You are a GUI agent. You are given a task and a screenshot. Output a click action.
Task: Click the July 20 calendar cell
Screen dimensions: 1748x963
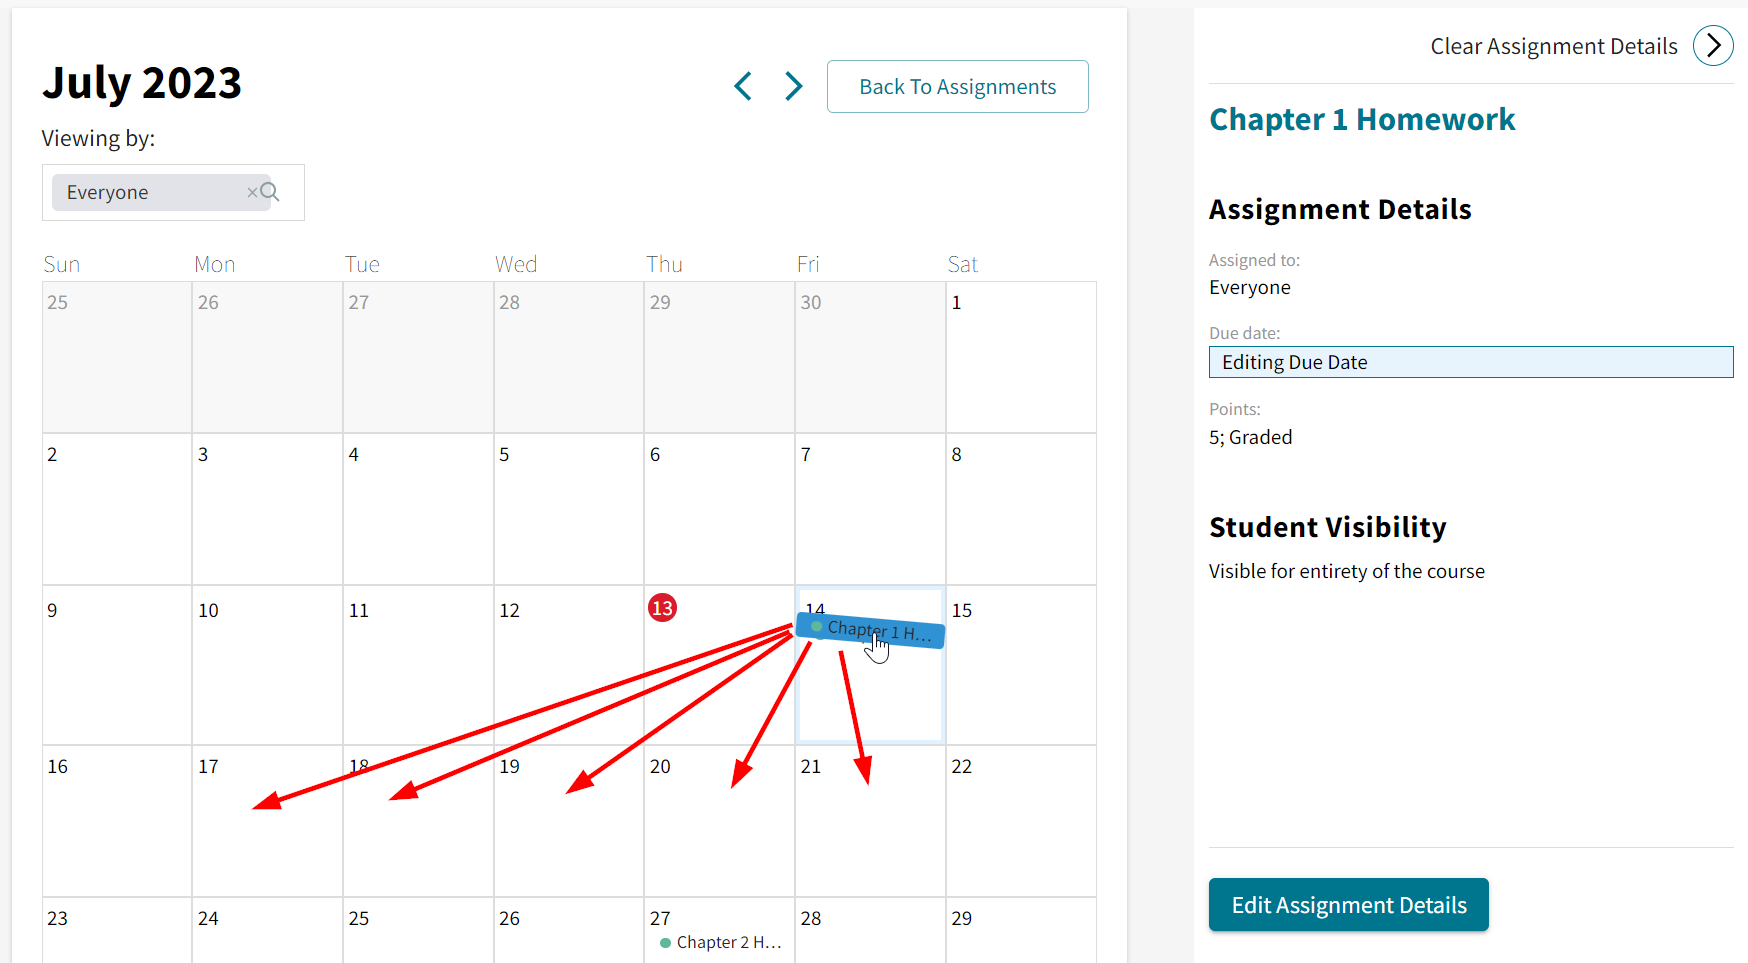click(719, 820)
